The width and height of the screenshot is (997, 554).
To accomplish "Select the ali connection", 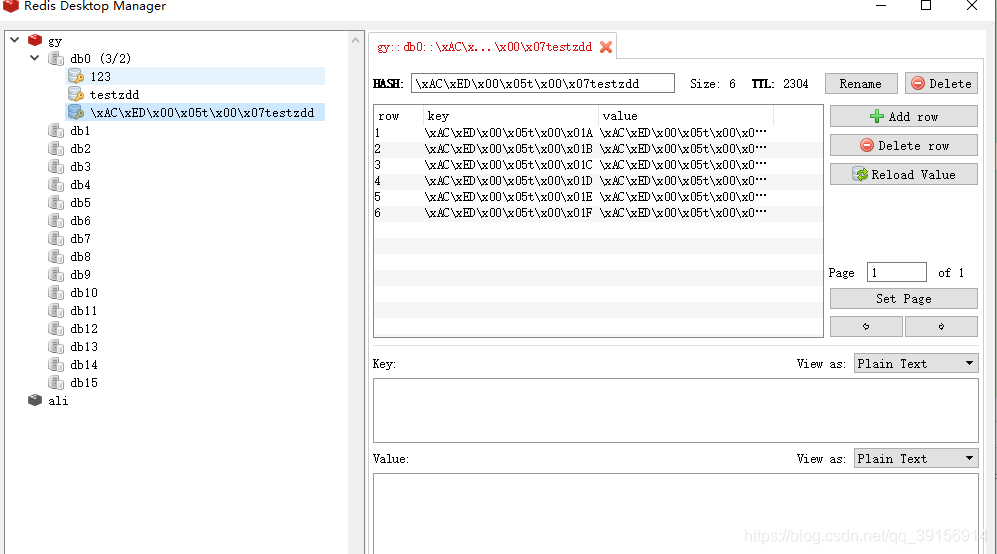I will tap(58, 401).
